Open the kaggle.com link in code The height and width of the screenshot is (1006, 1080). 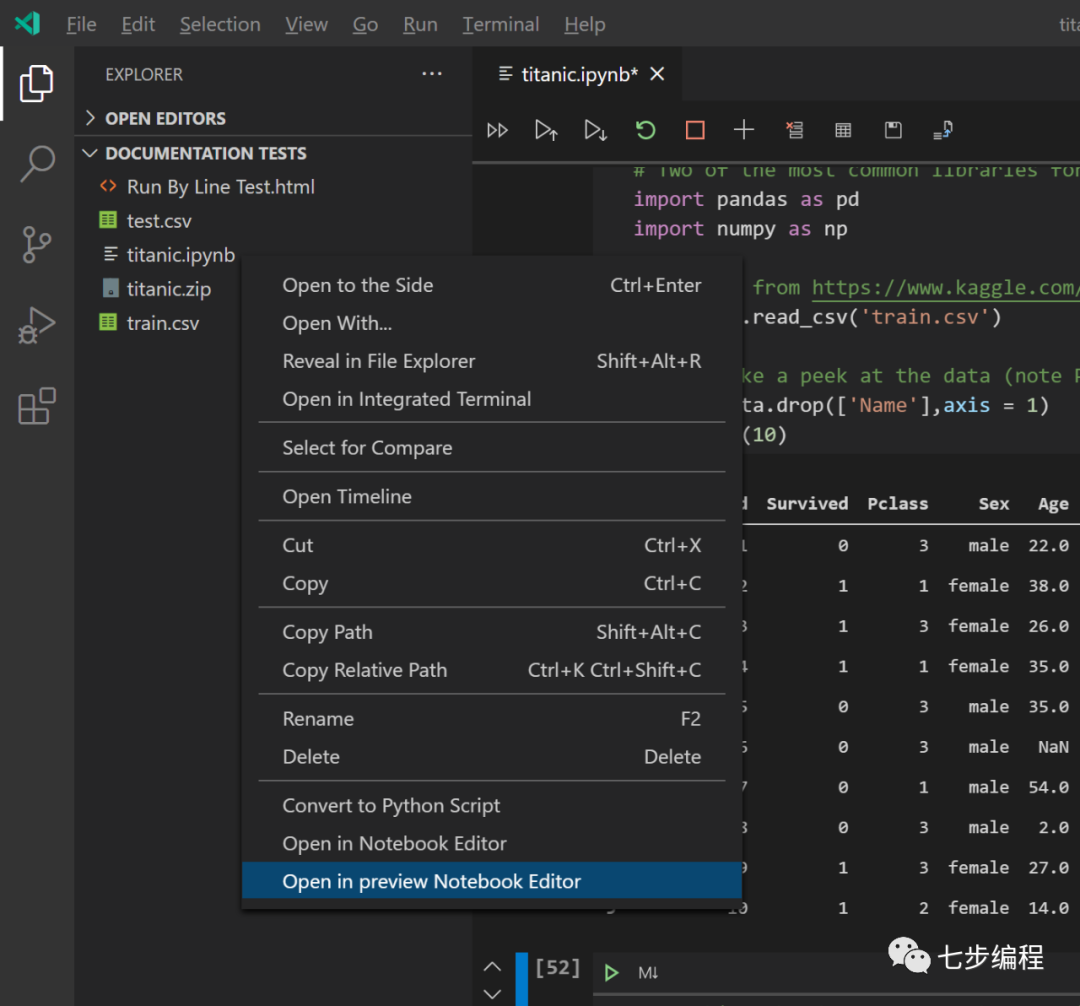tap(944, 288)
